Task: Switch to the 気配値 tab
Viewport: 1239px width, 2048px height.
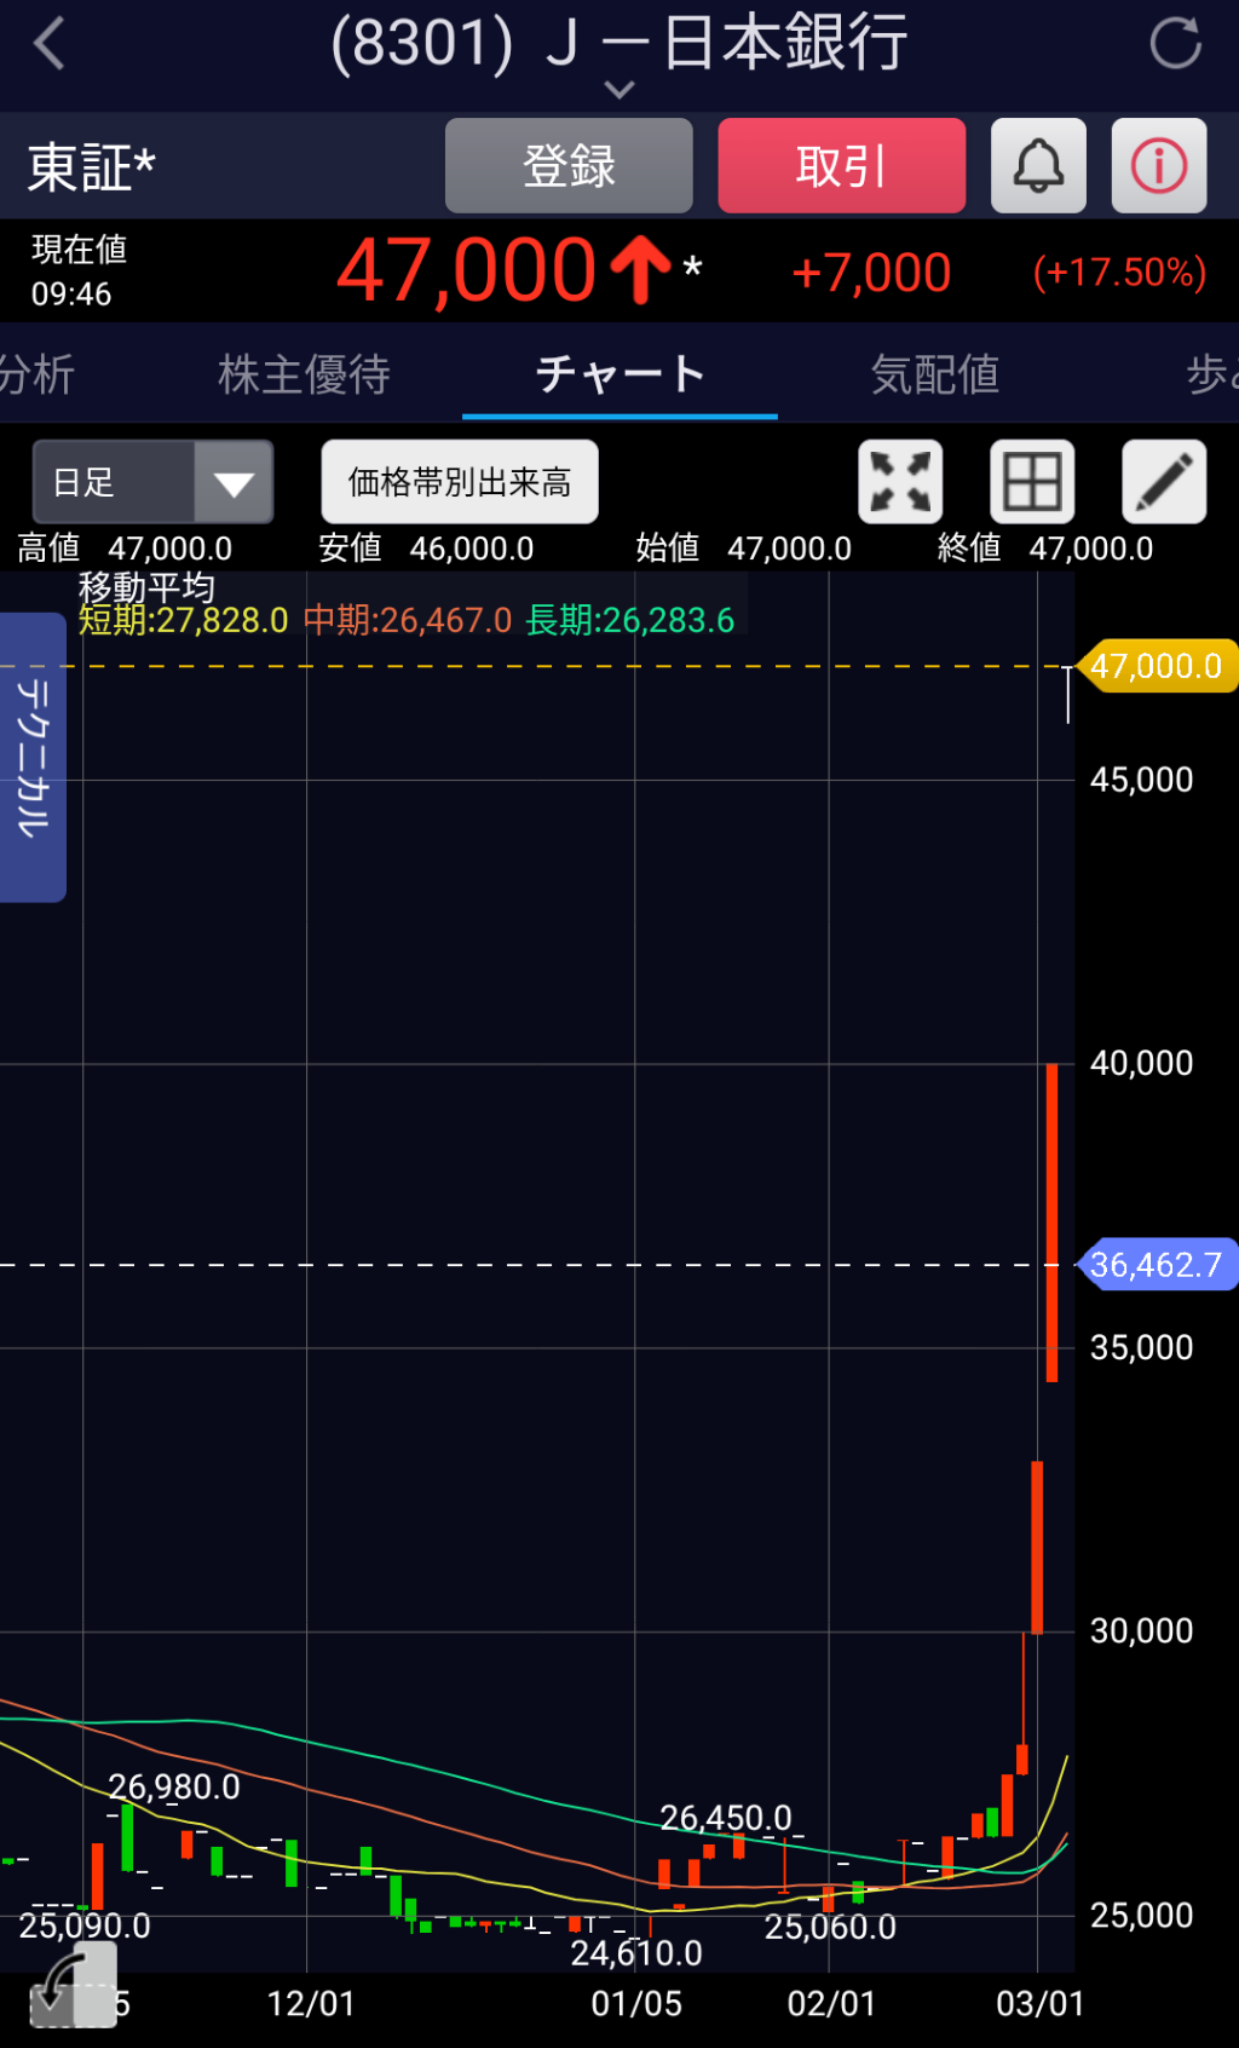Action: click(x=935, y=375)
